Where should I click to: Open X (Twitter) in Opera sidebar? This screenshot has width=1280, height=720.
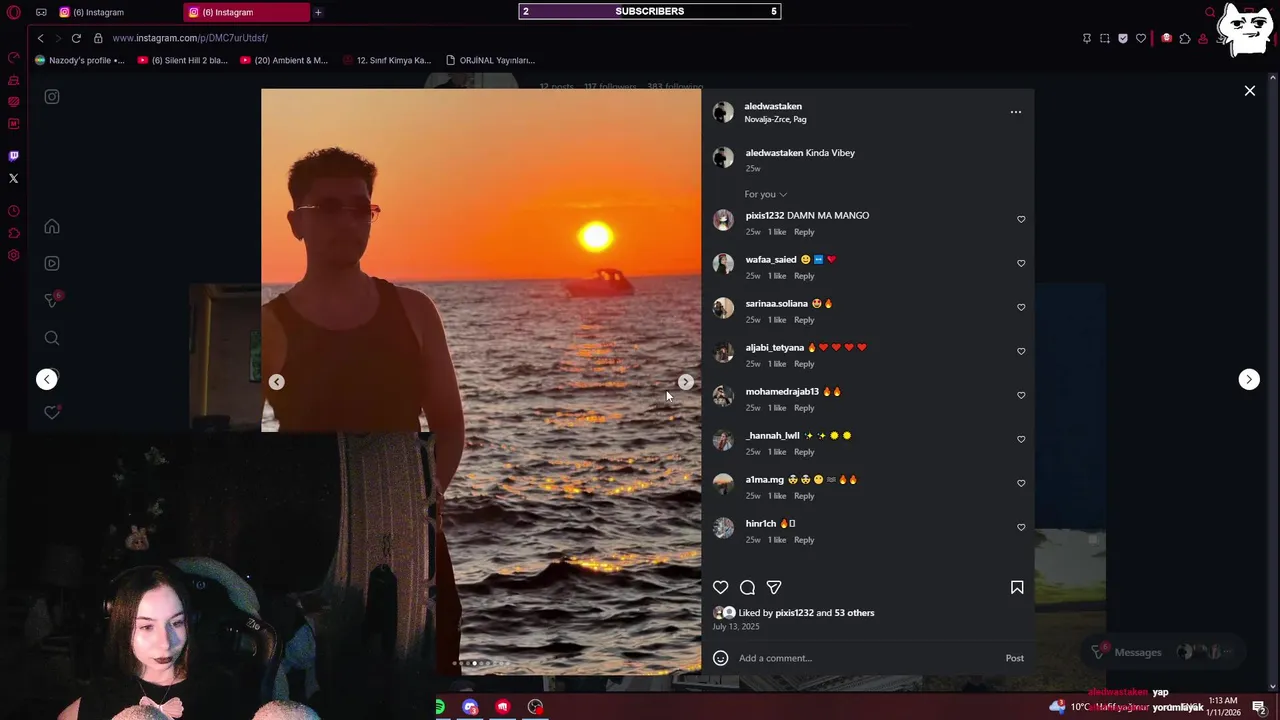click(13, 178)
